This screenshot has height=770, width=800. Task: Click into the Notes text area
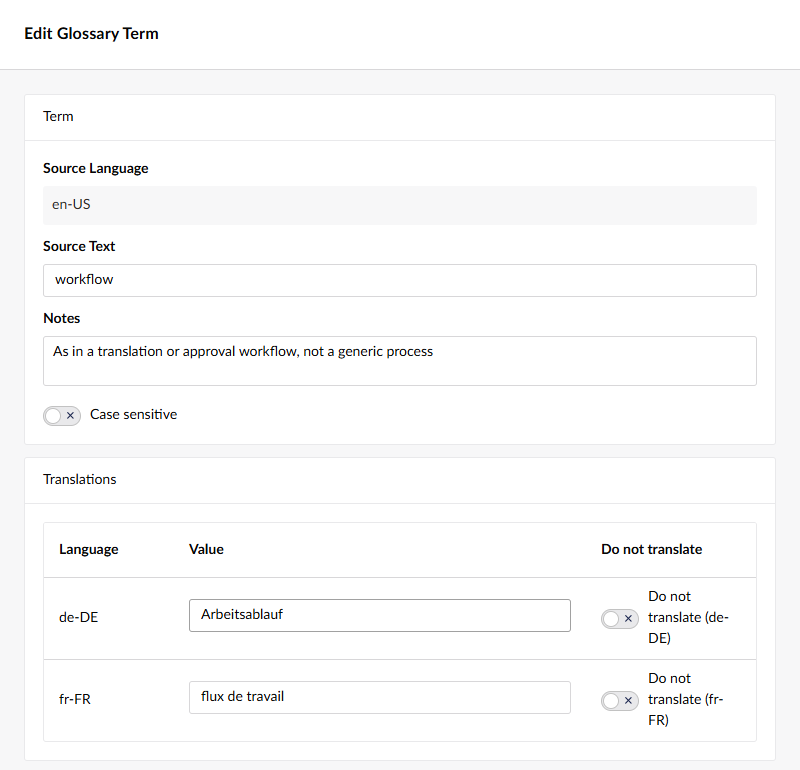399,361
